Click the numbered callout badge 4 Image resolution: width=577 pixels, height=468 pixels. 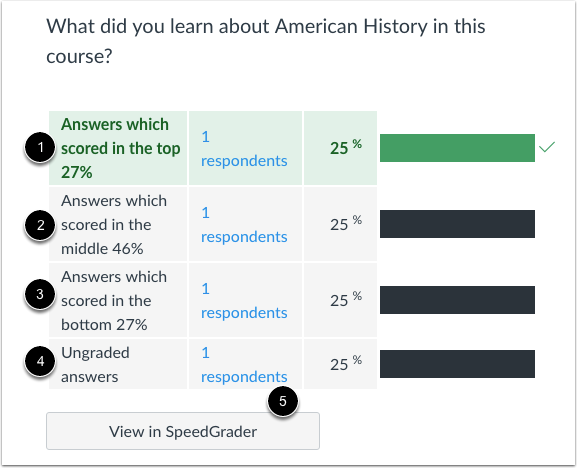(x=40, y=361)
